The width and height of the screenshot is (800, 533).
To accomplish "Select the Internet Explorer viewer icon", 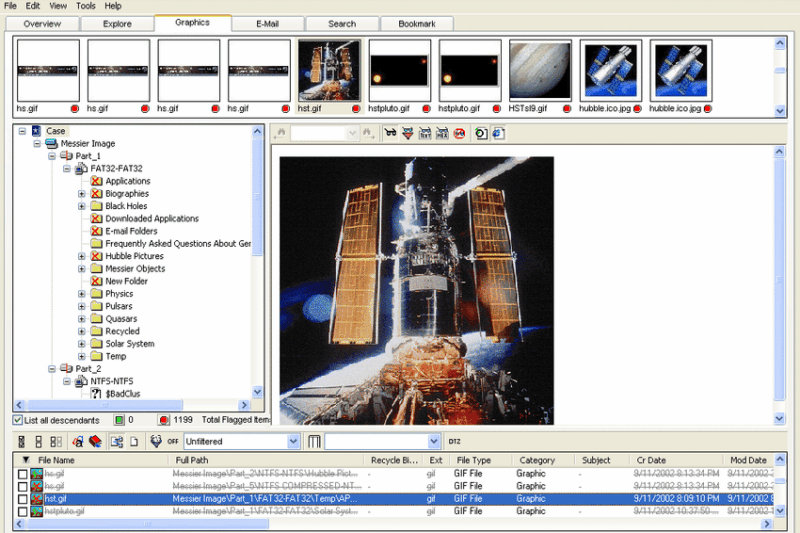I will point(498,134).
